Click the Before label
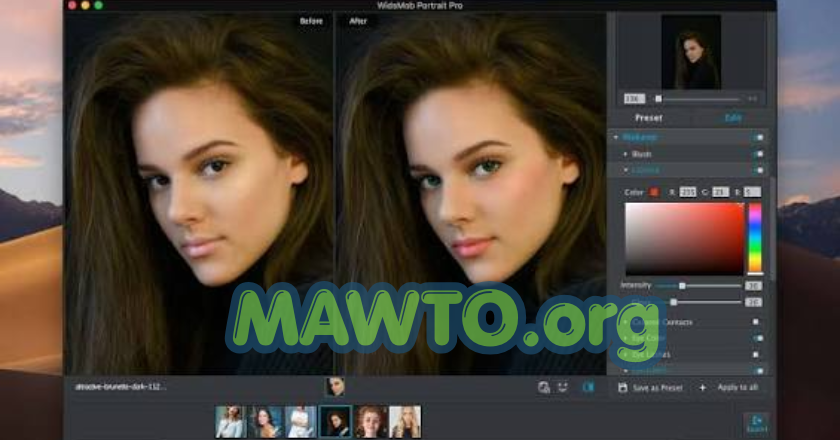 pos(311,21)
